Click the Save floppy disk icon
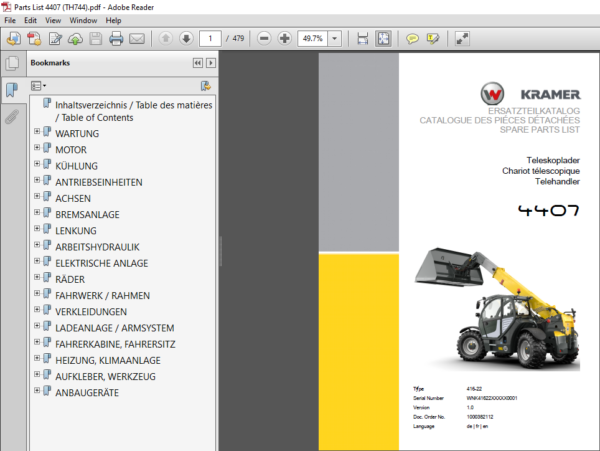Viewport: 600px width, 451px height. [x=96, y=39]
